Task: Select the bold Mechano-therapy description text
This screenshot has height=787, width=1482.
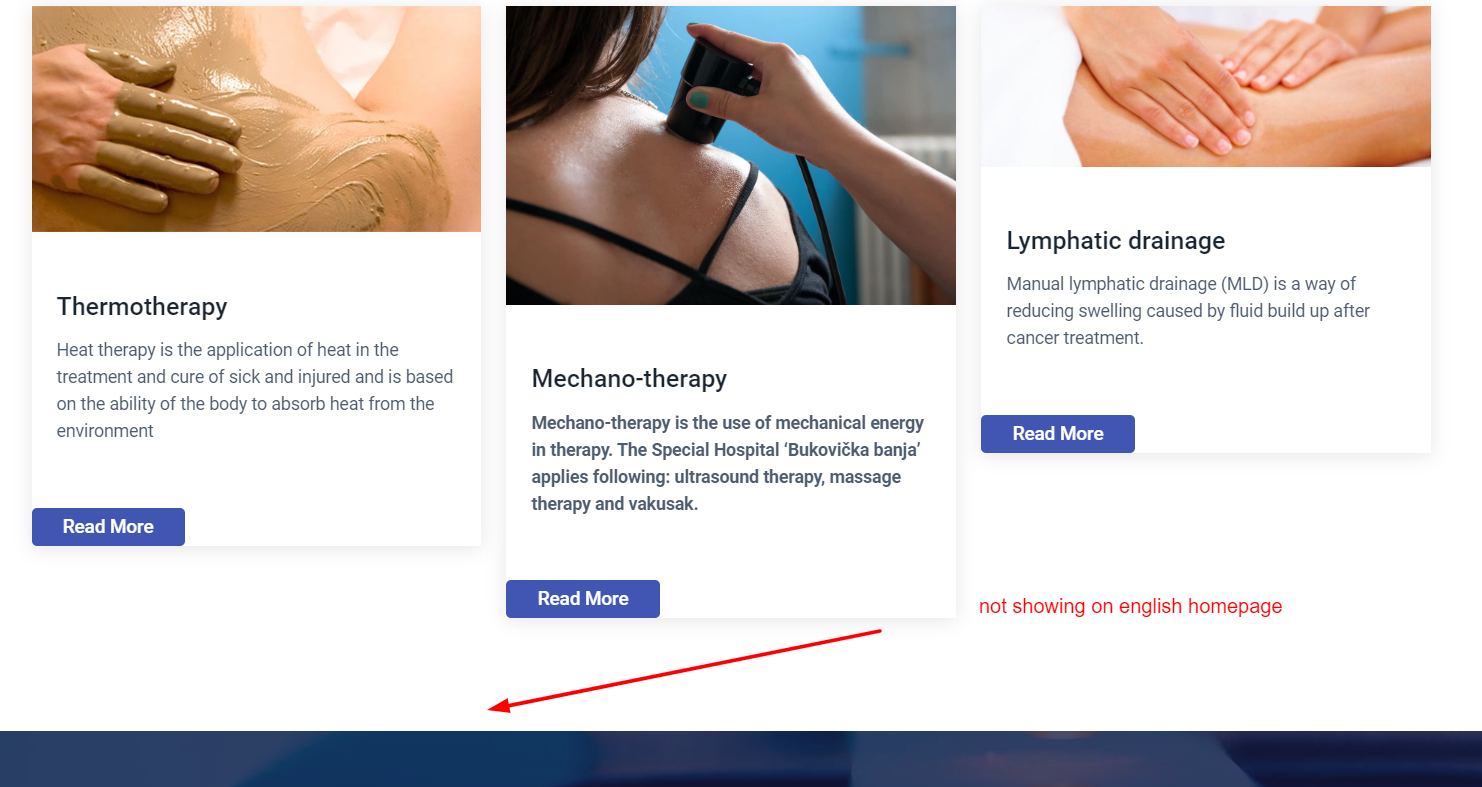Action: (728, 463)
